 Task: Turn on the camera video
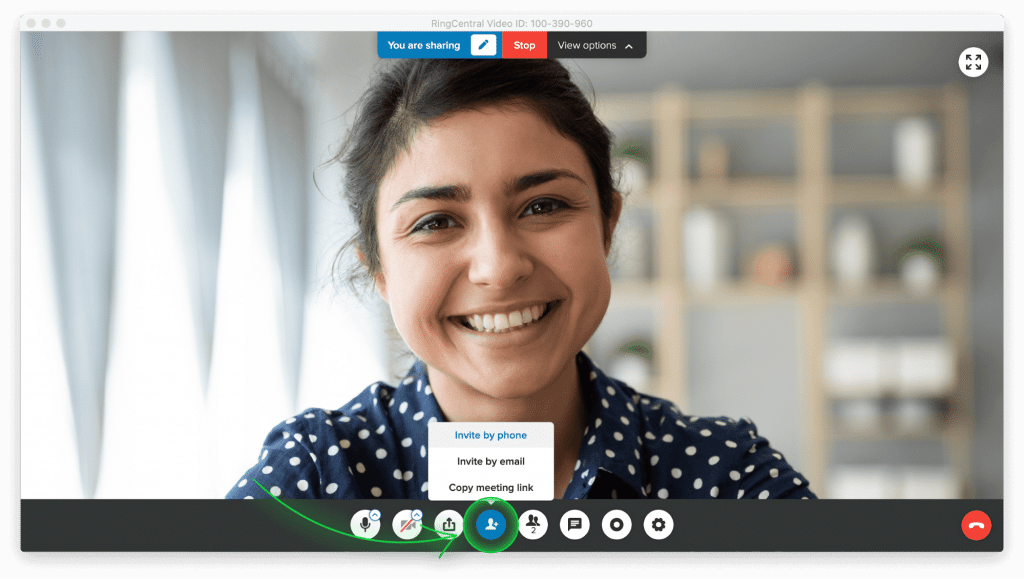(x=406, y=525)
